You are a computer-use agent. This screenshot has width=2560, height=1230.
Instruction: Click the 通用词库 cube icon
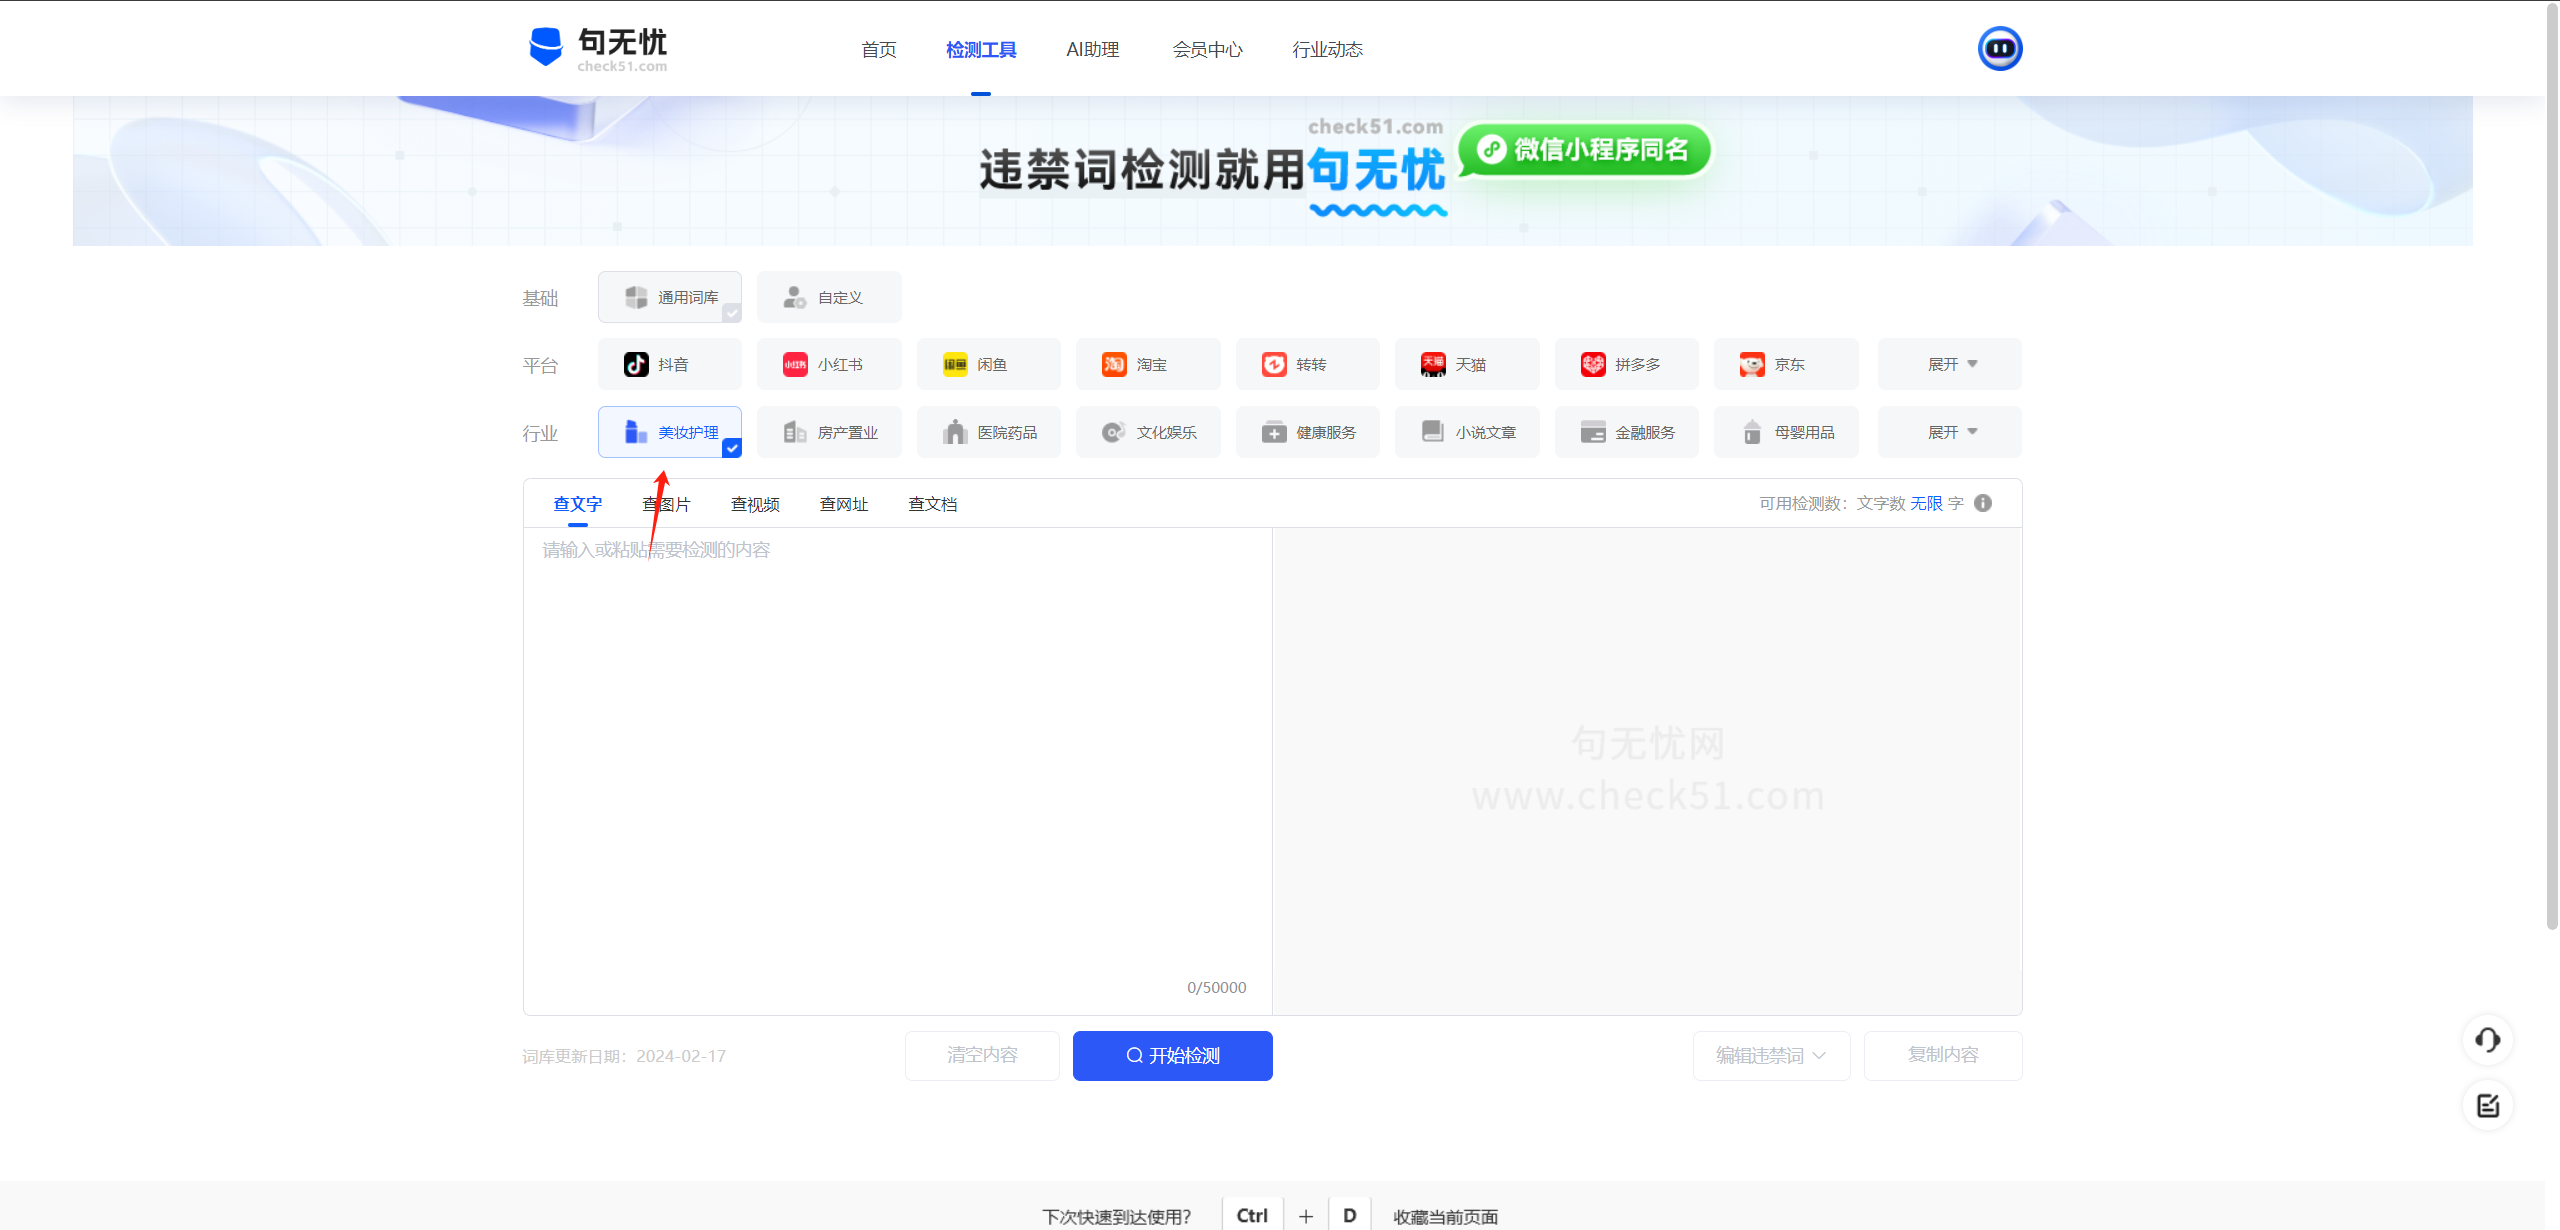pos(636,297)
